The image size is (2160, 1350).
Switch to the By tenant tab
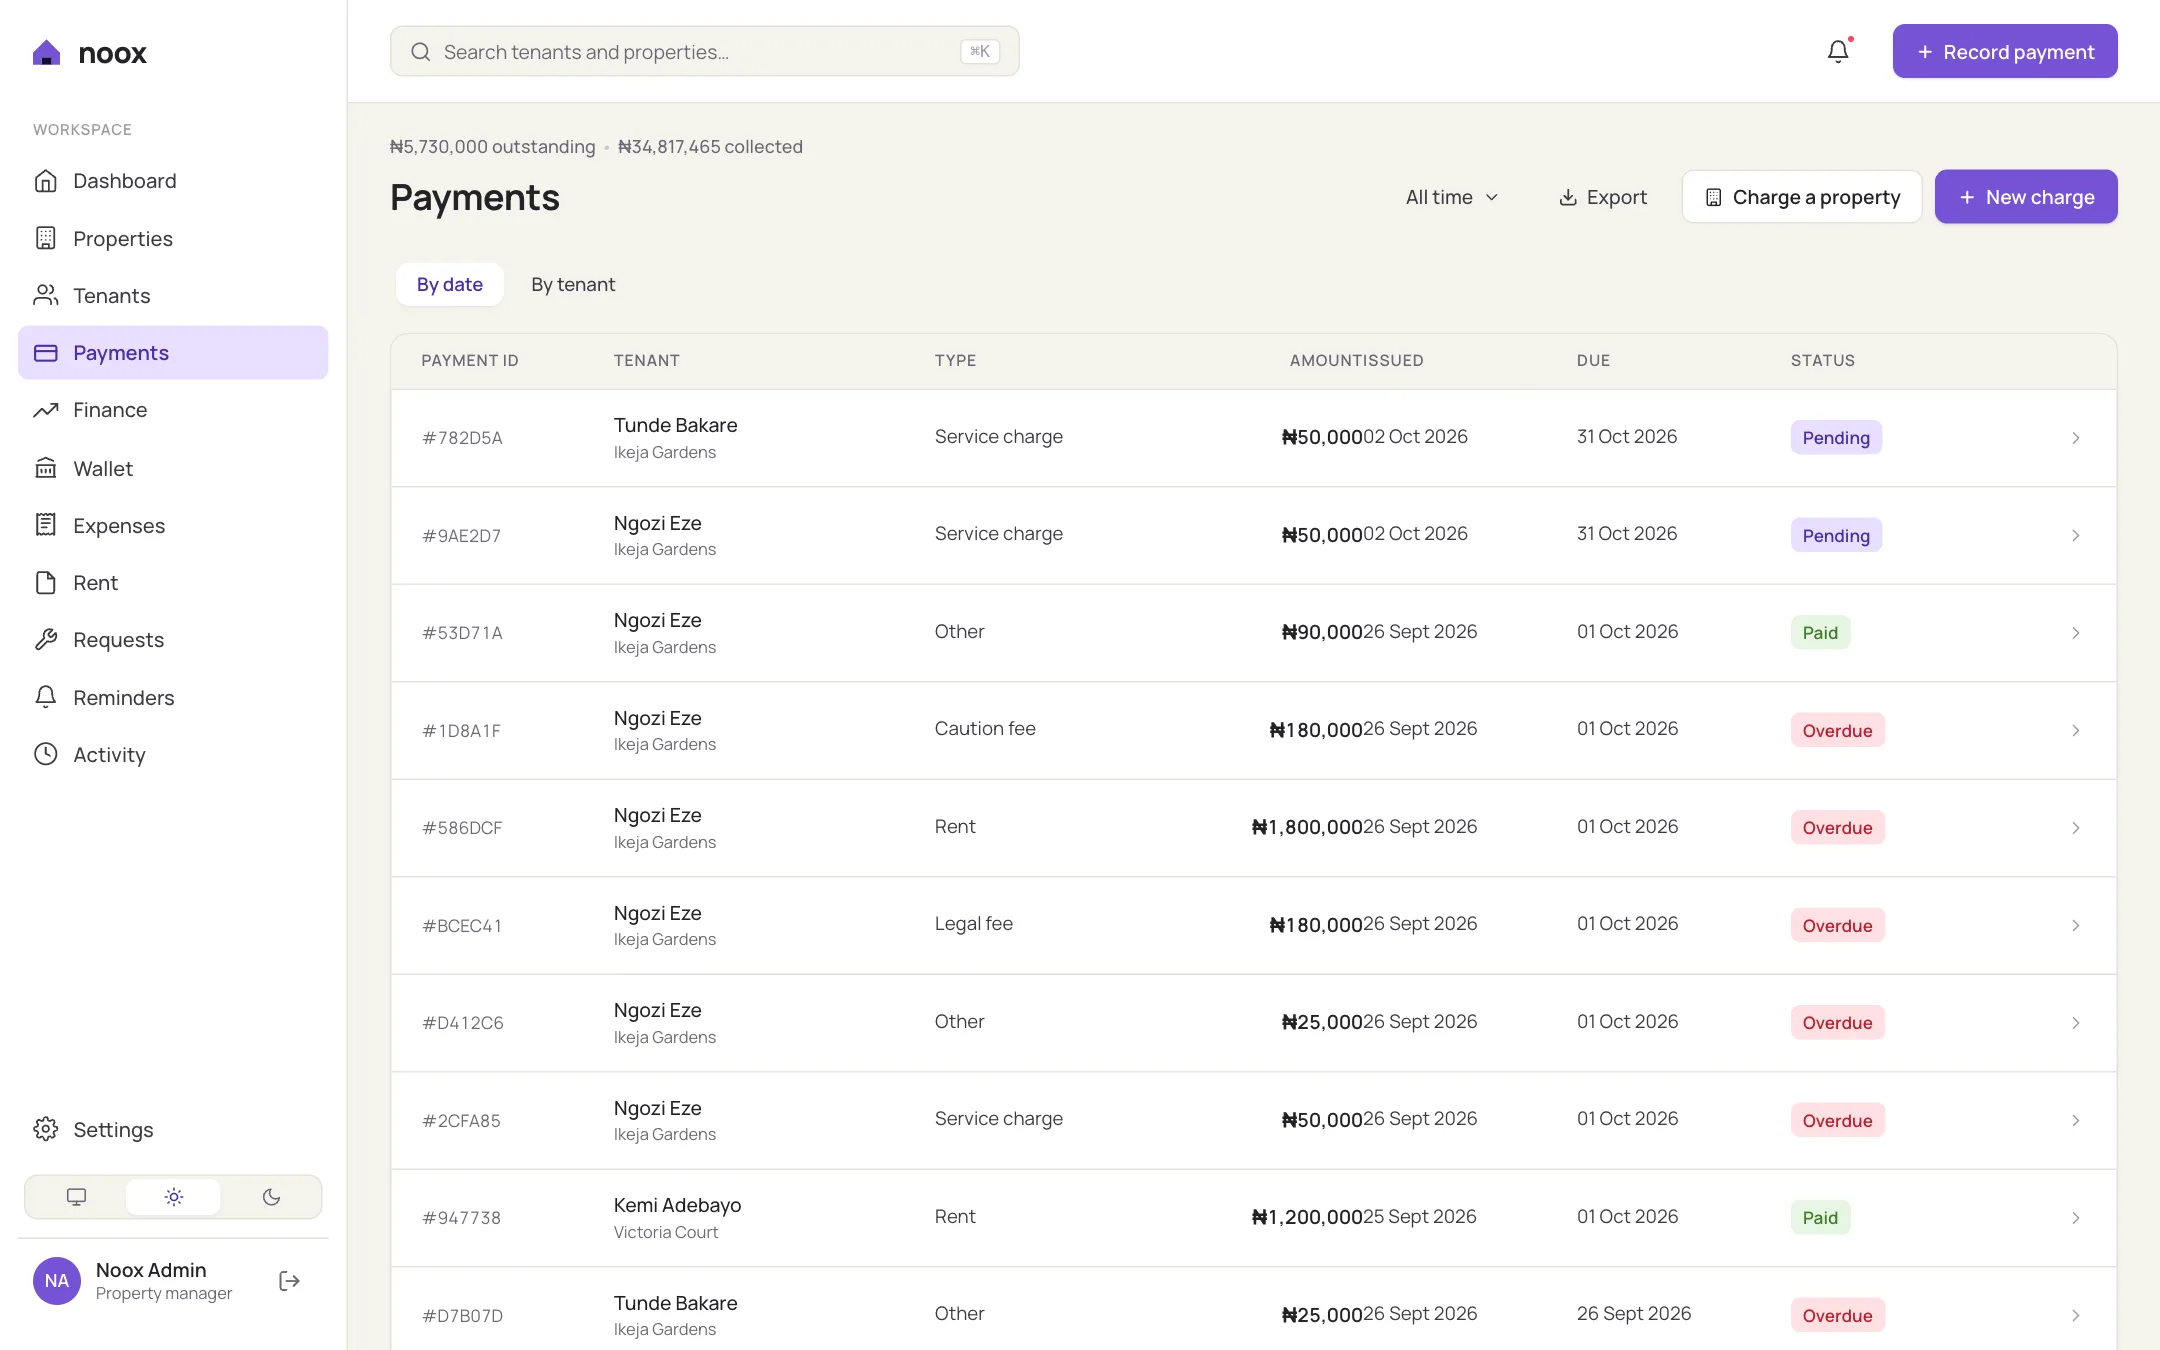click(573, 284)
